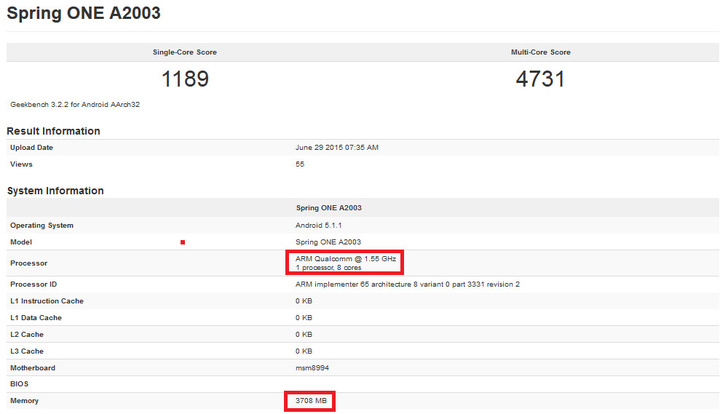Viewport: 720px width, 414px height.
Task: Click the msm8994 motherboard value
Action: click(x=312, y=367)
